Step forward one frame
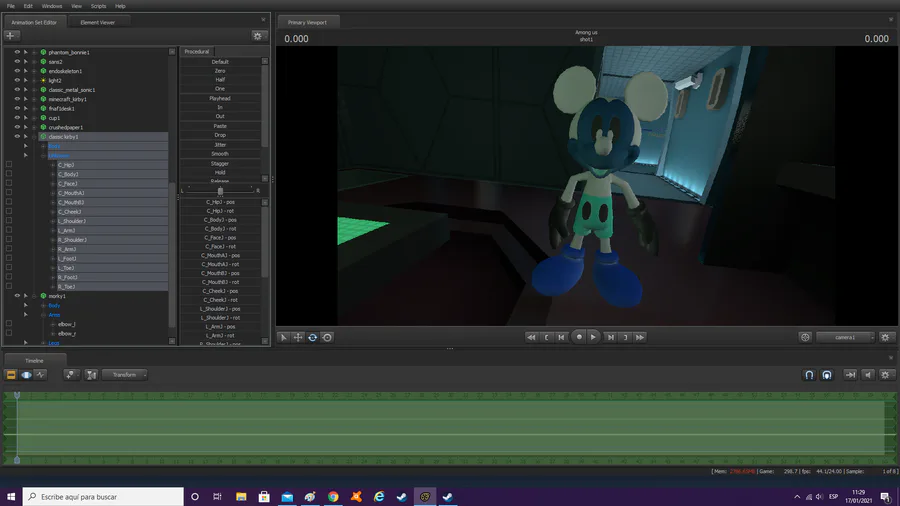Viewport: 900px width, 506px height. 611,337
